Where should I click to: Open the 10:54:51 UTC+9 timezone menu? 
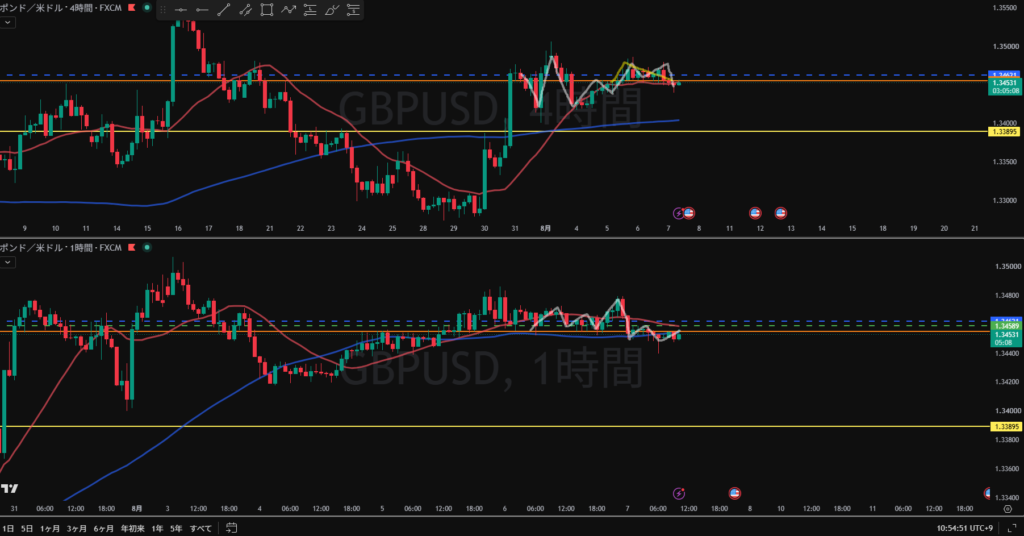(965, 528)
